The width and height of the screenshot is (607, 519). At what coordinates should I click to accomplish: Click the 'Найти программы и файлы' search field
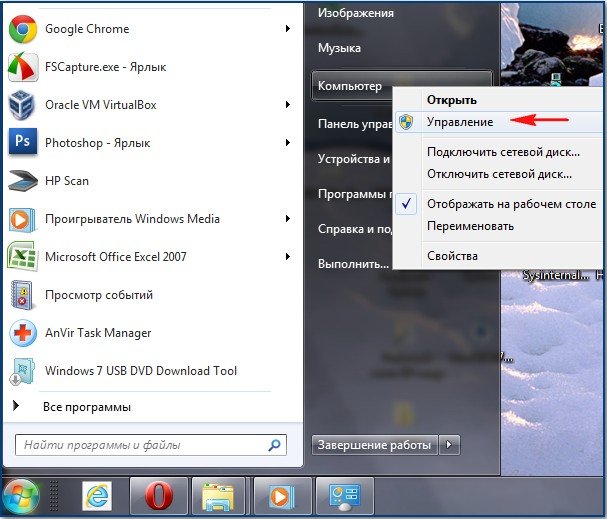click(x=140, y=445)
